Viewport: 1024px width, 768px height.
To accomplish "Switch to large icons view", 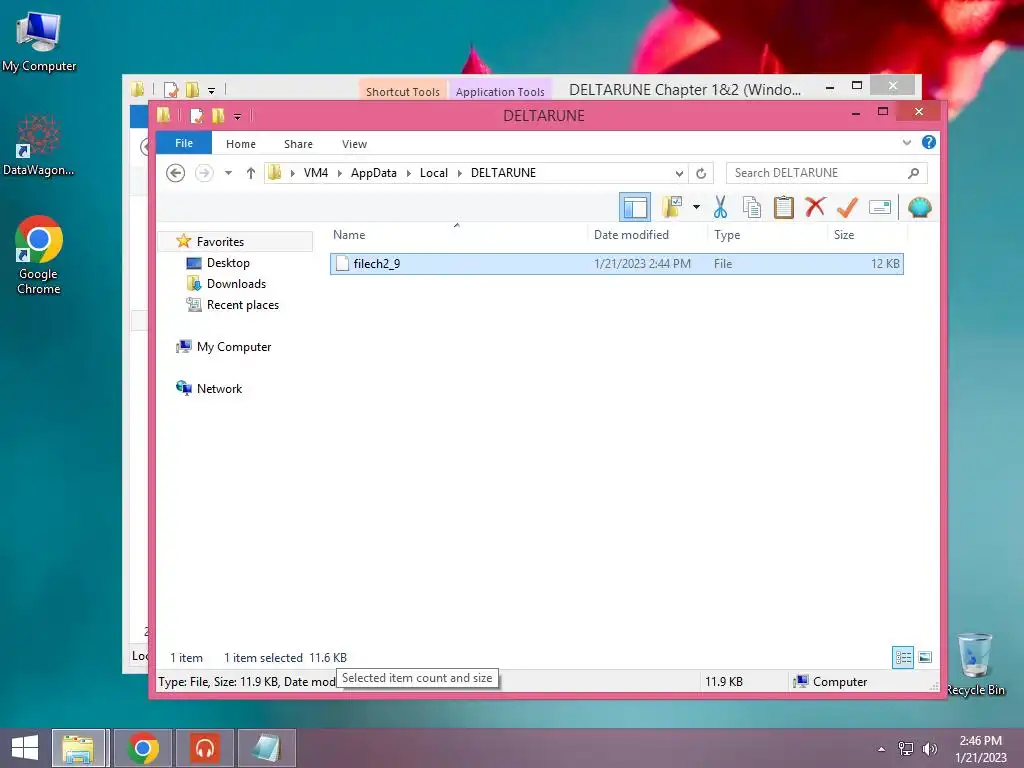I will (x=925, y=658).
